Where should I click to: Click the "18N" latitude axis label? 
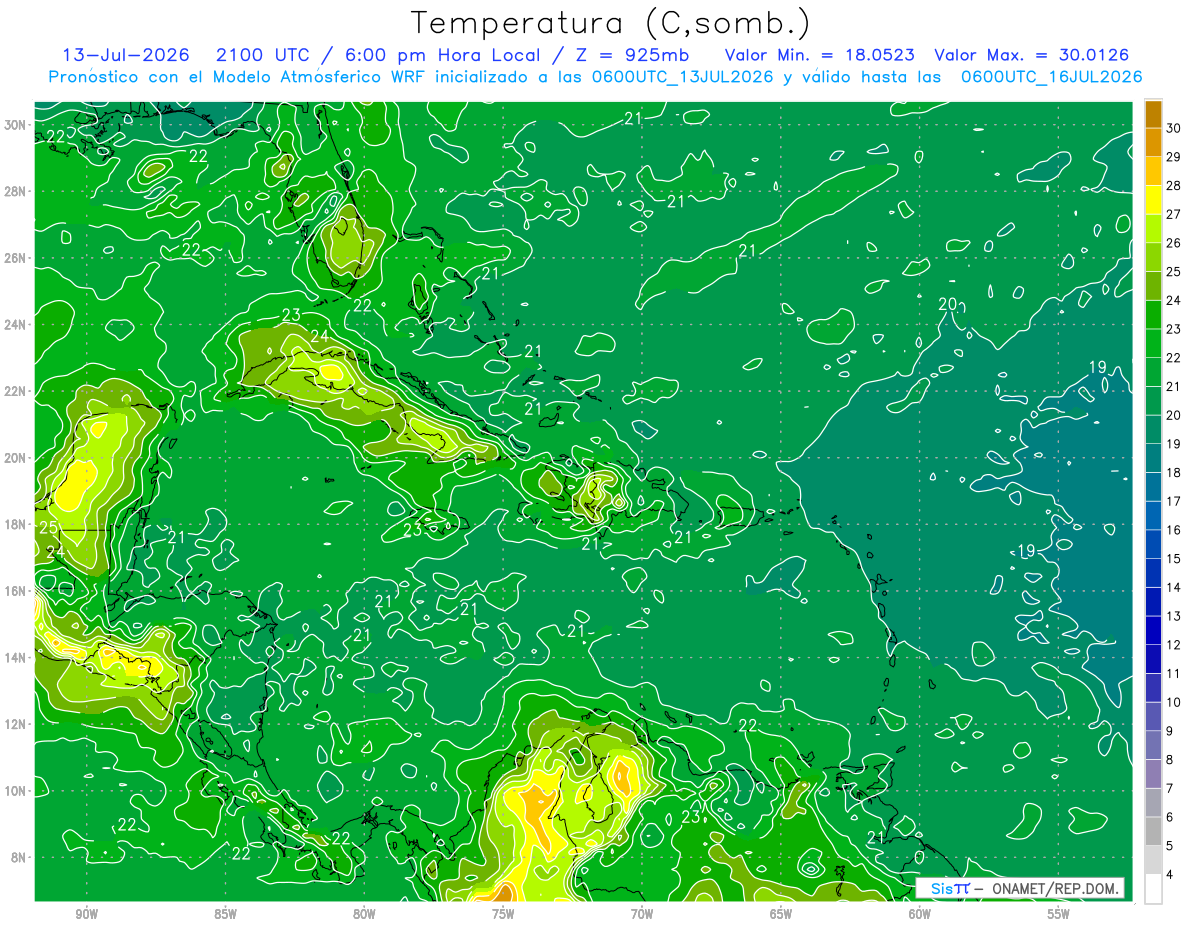coord(15,524)
